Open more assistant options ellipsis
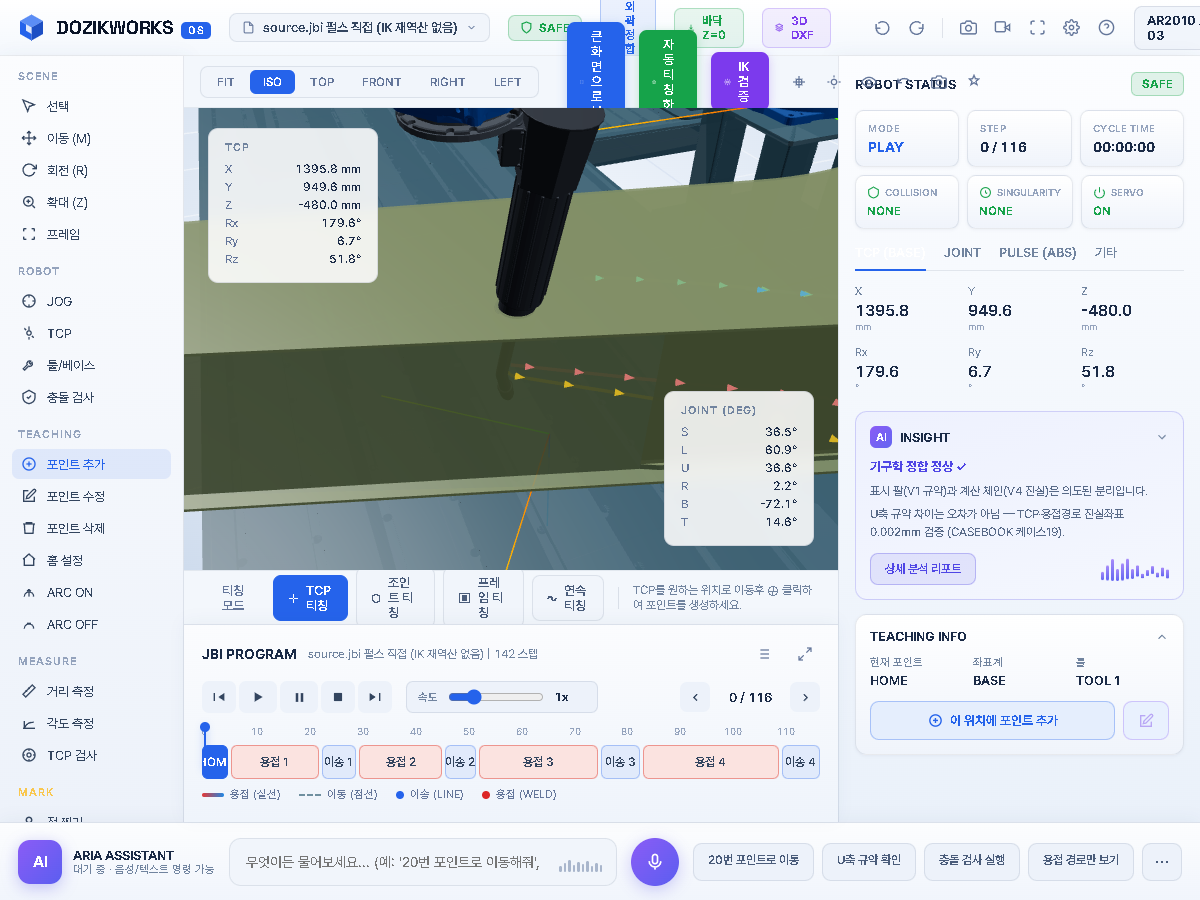Screen dimensions: 1200x900 [1162, 861]
